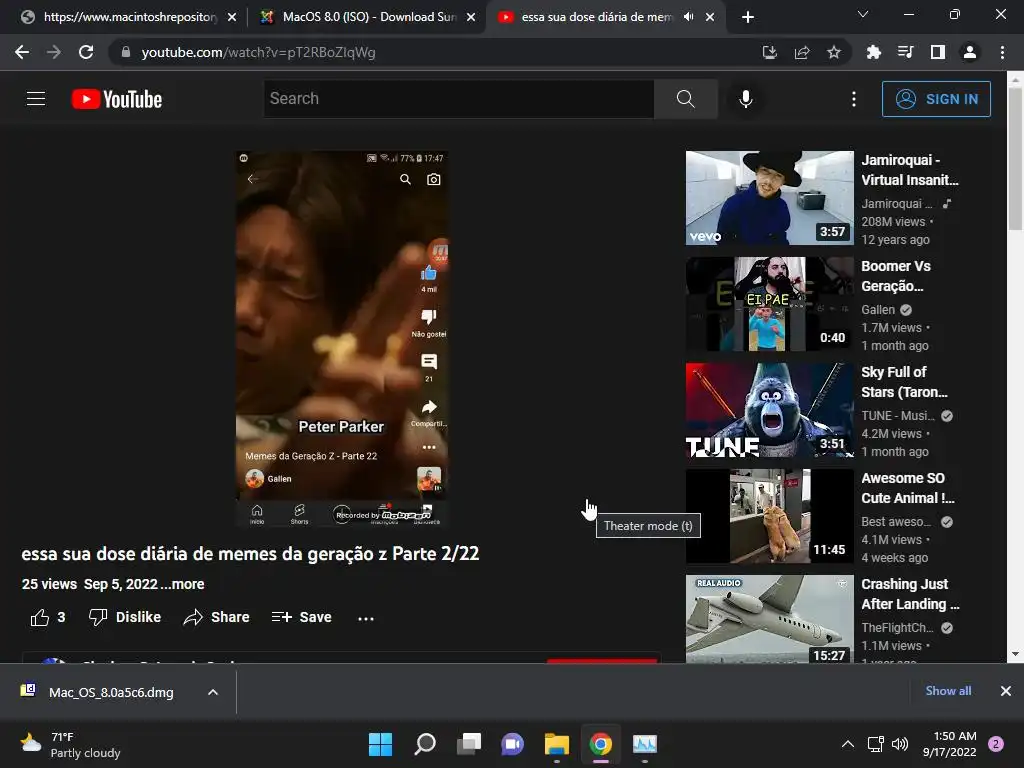Close the macintoshrepository tab
The image size is (1024, 768).
point(232,17)
